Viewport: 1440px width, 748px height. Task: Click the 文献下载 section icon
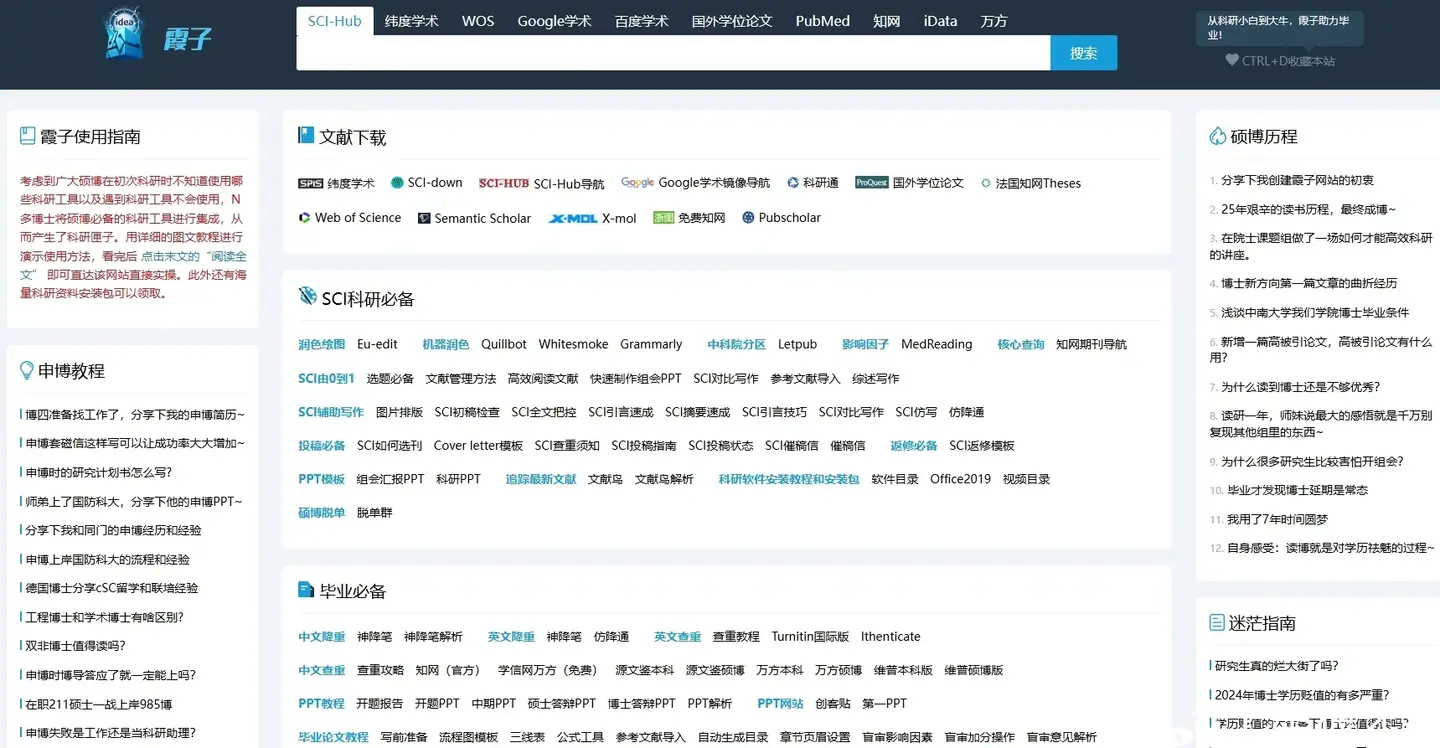306,135
